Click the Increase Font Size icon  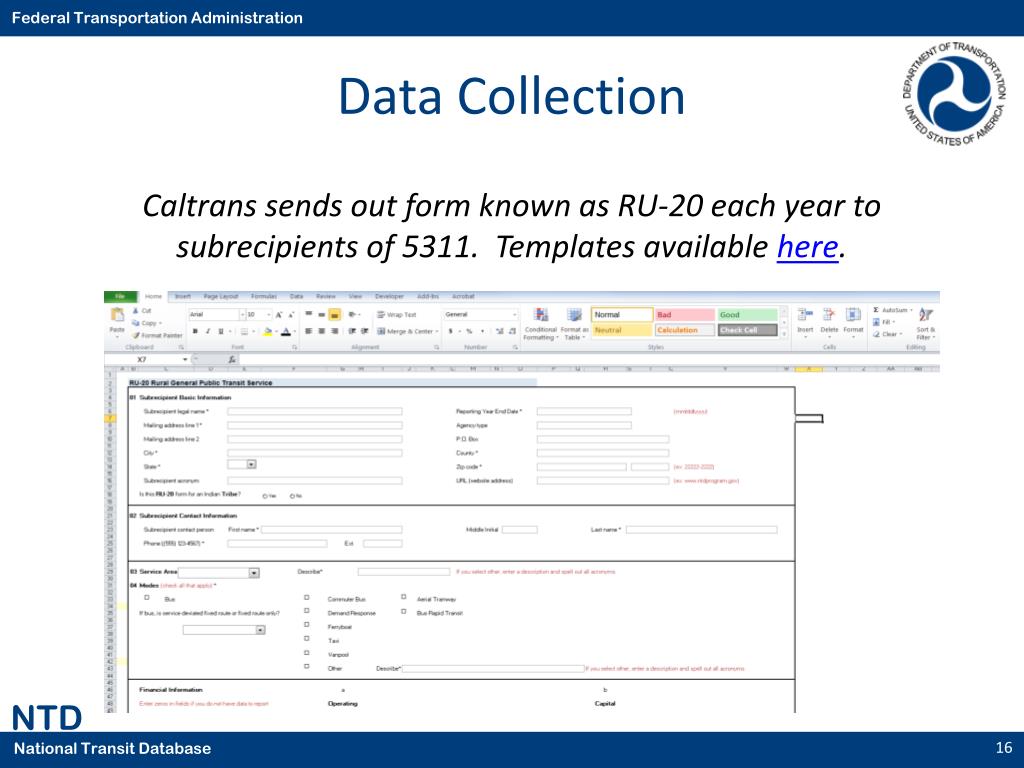[x=279, y=315]
